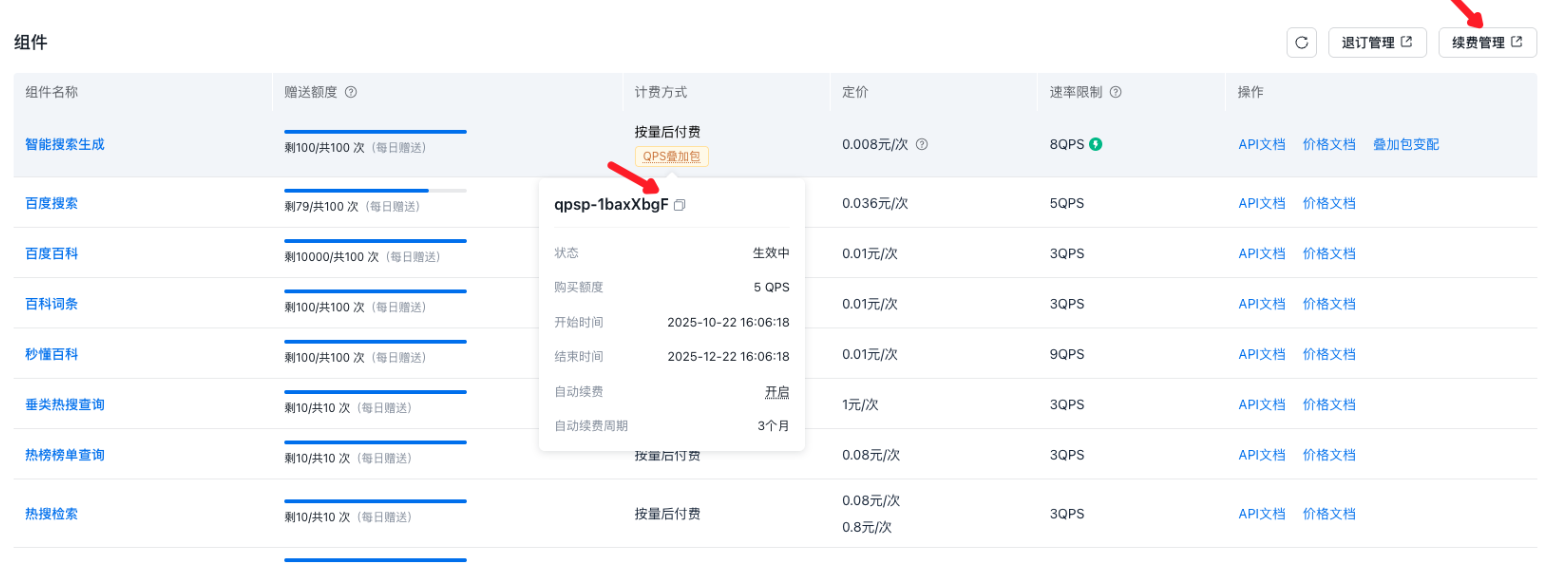The width and height of the screenshot is (1548, 565).
Task: Open 价格文档 for 秒懂百科
Action: click(1329, 354)
